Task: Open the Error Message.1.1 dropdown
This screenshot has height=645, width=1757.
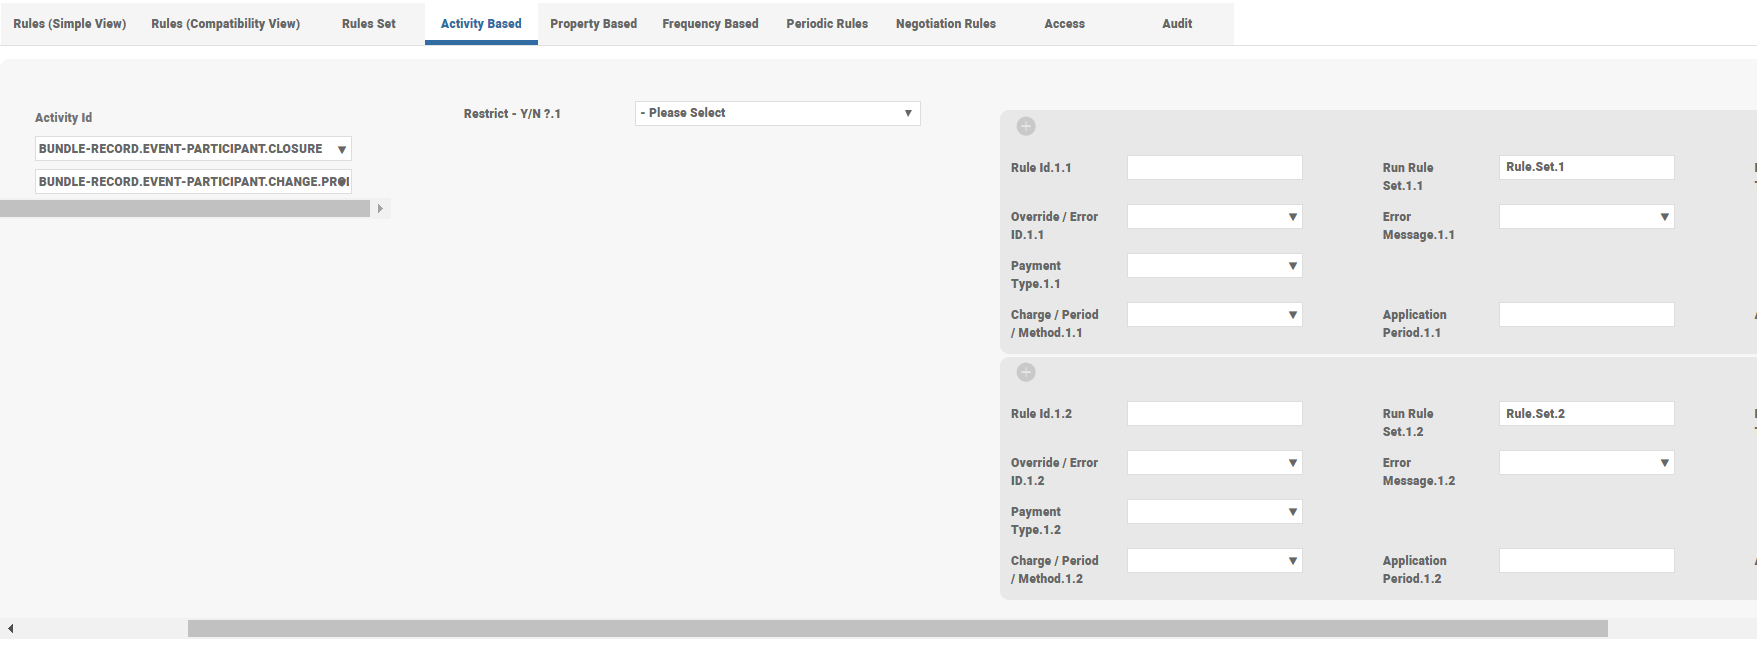Action: 1586,217
